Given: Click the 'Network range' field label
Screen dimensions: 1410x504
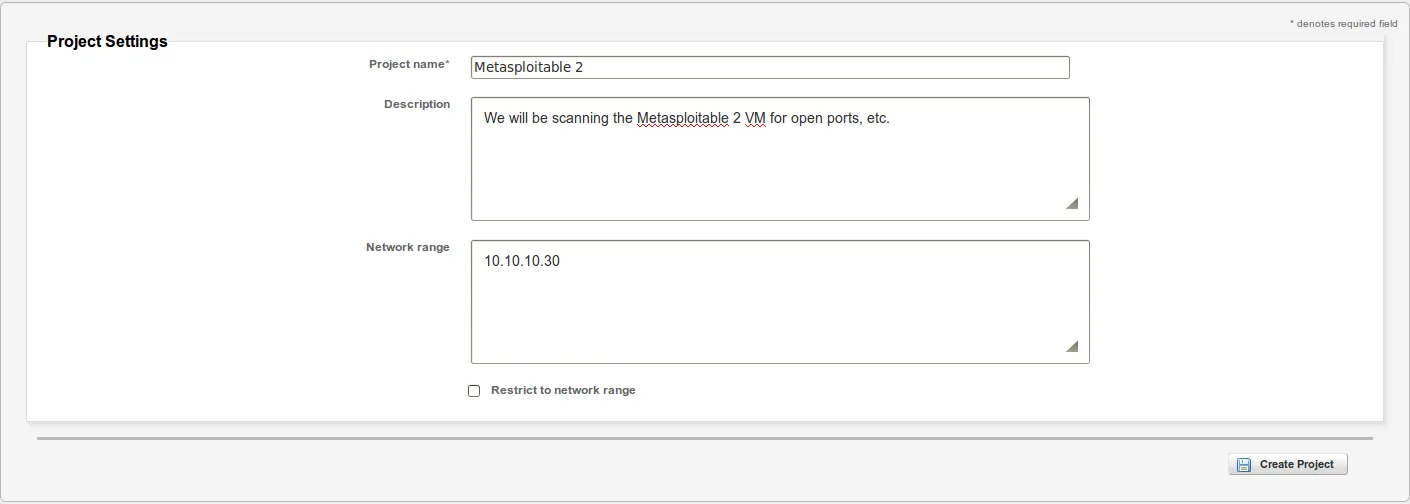Looking at the screenshot, I should point(408,248).
